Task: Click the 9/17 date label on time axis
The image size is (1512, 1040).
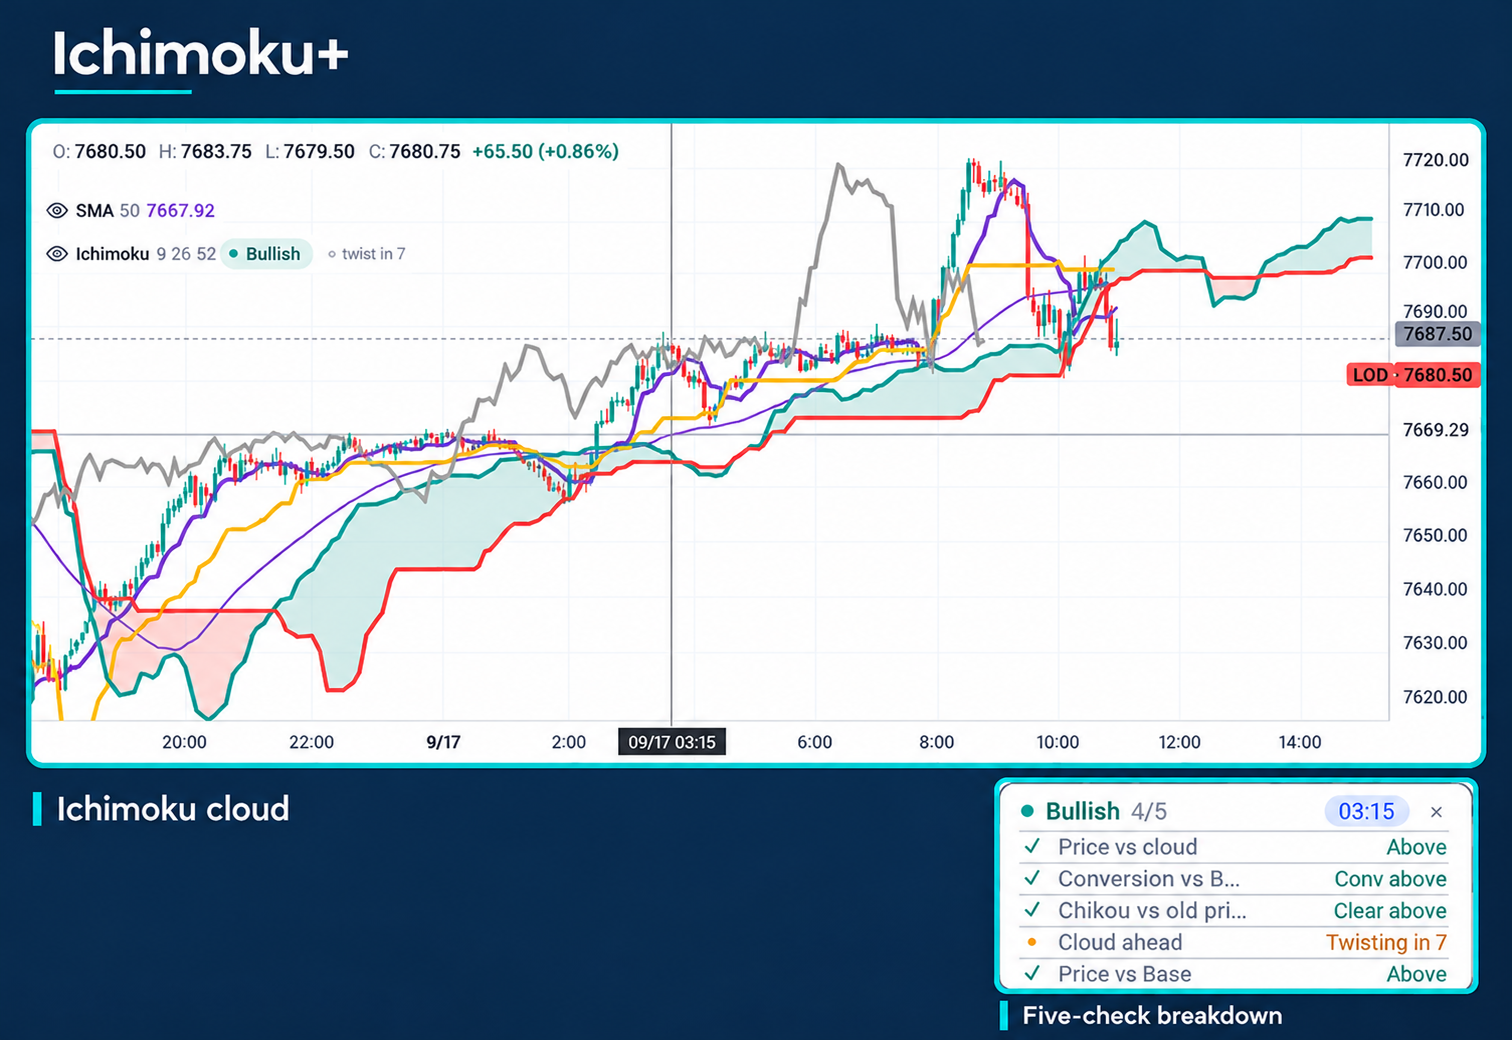Action: [x=443, y=742]
